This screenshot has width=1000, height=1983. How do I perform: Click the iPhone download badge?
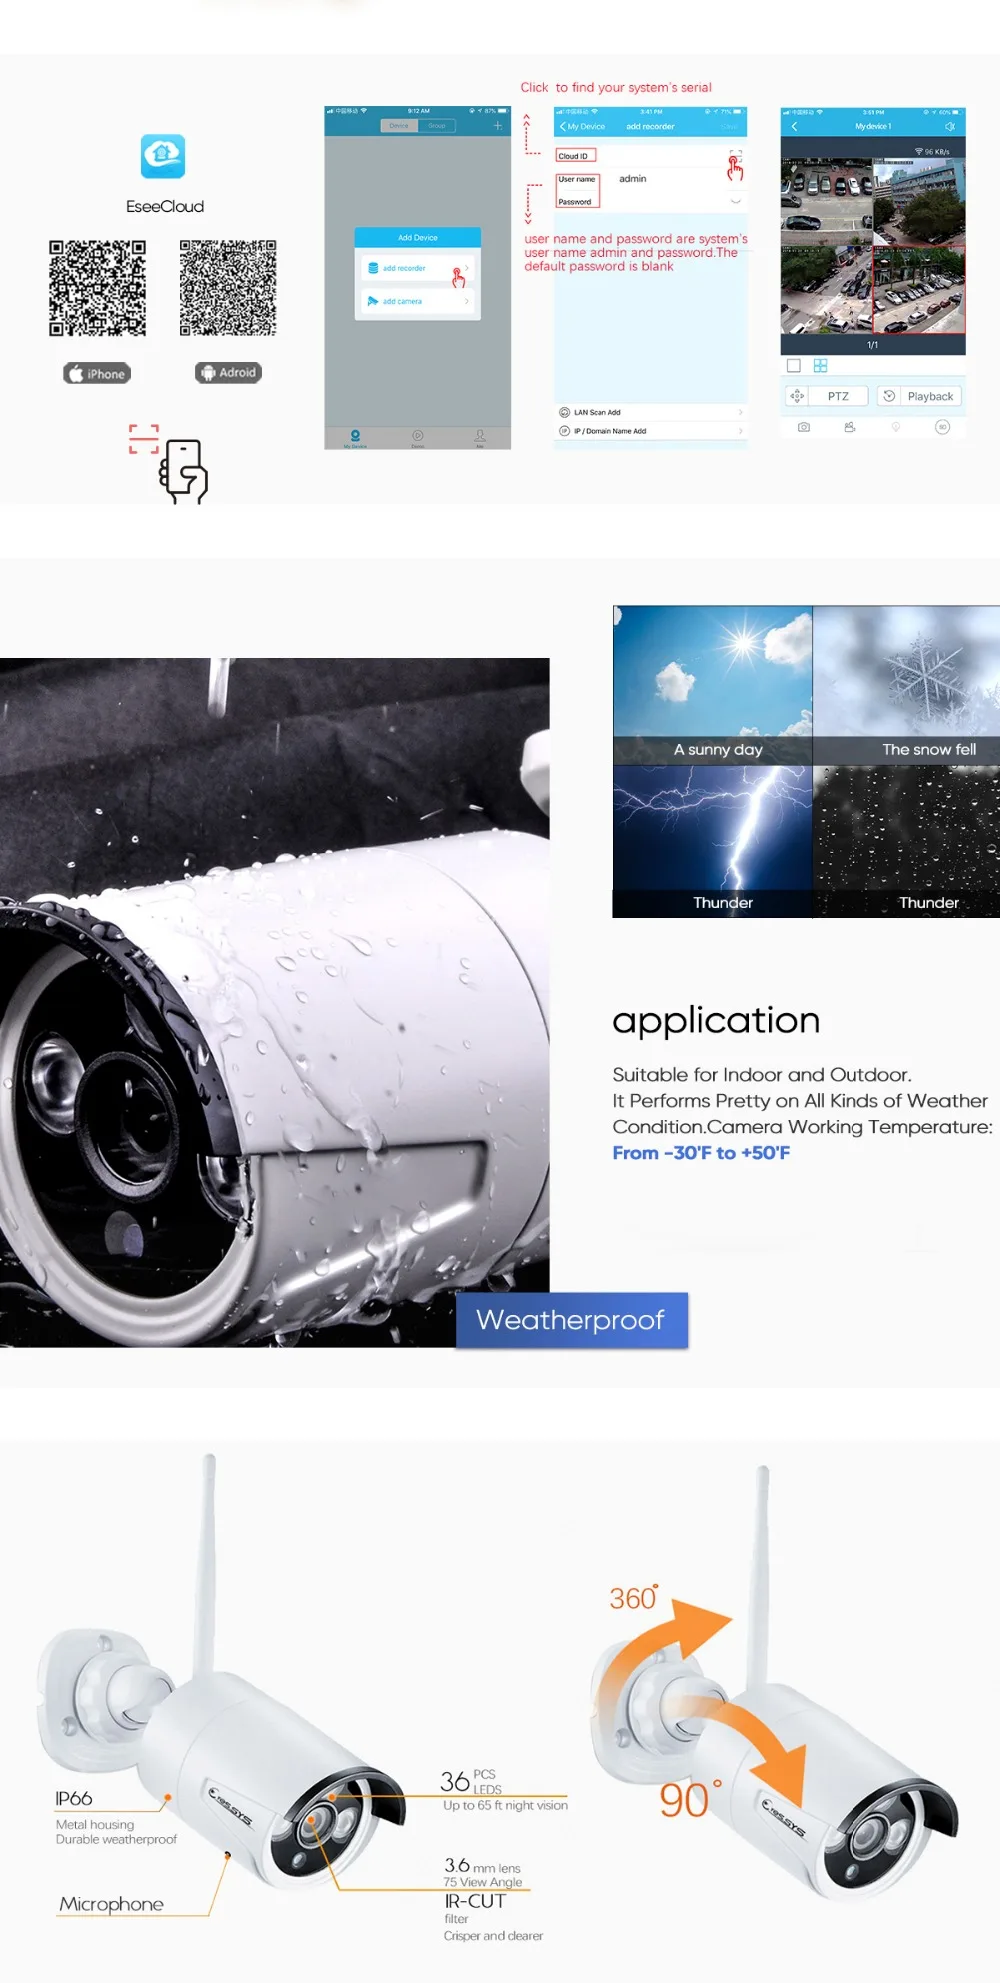(97, 374)
